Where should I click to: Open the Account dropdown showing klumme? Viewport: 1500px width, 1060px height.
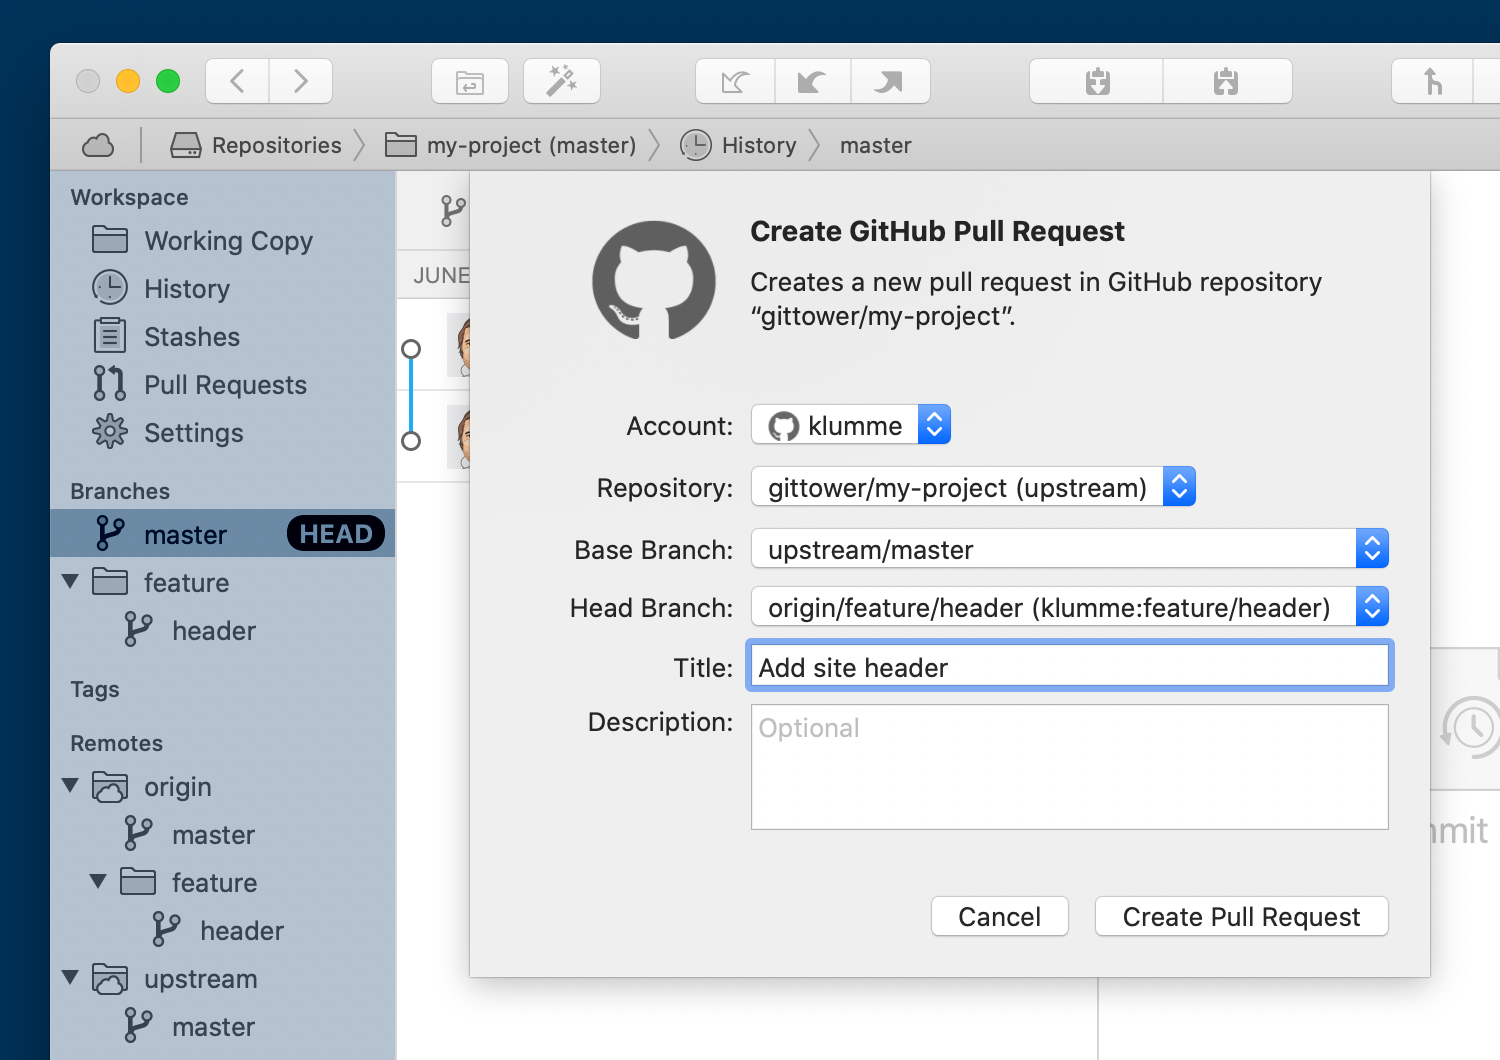pyautogui.click(x=933, y=424)
